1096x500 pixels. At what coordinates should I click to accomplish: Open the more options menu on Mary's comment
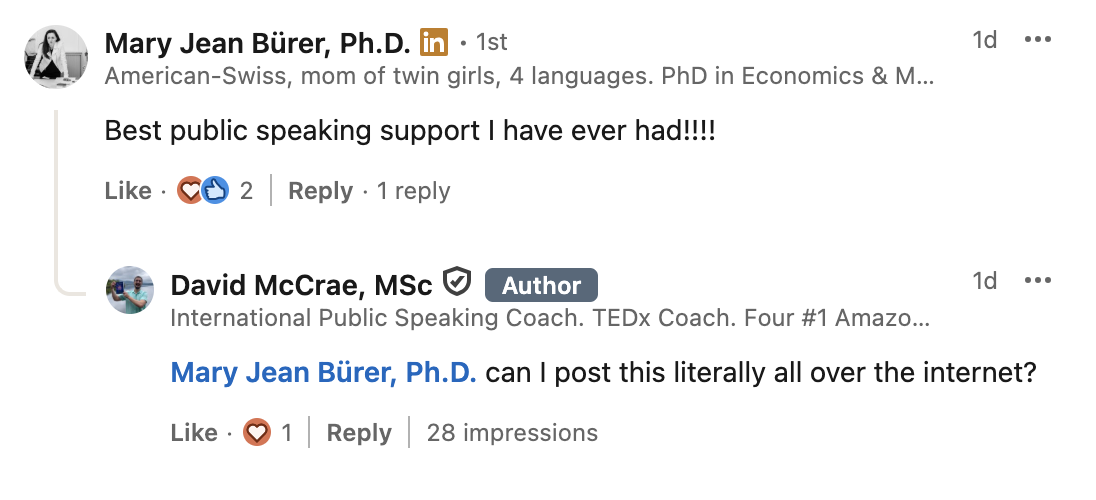(x=1038, y=40)
